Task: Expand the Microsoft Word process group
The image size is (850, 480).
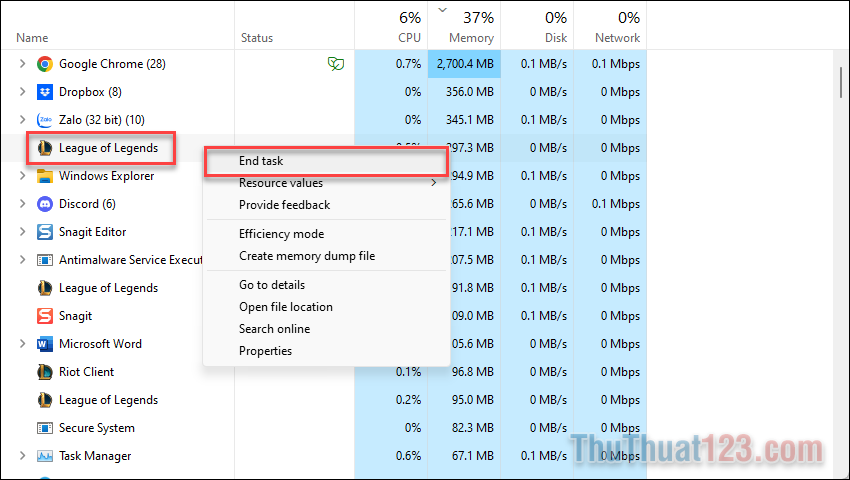Action: click(x=22, y=344)
